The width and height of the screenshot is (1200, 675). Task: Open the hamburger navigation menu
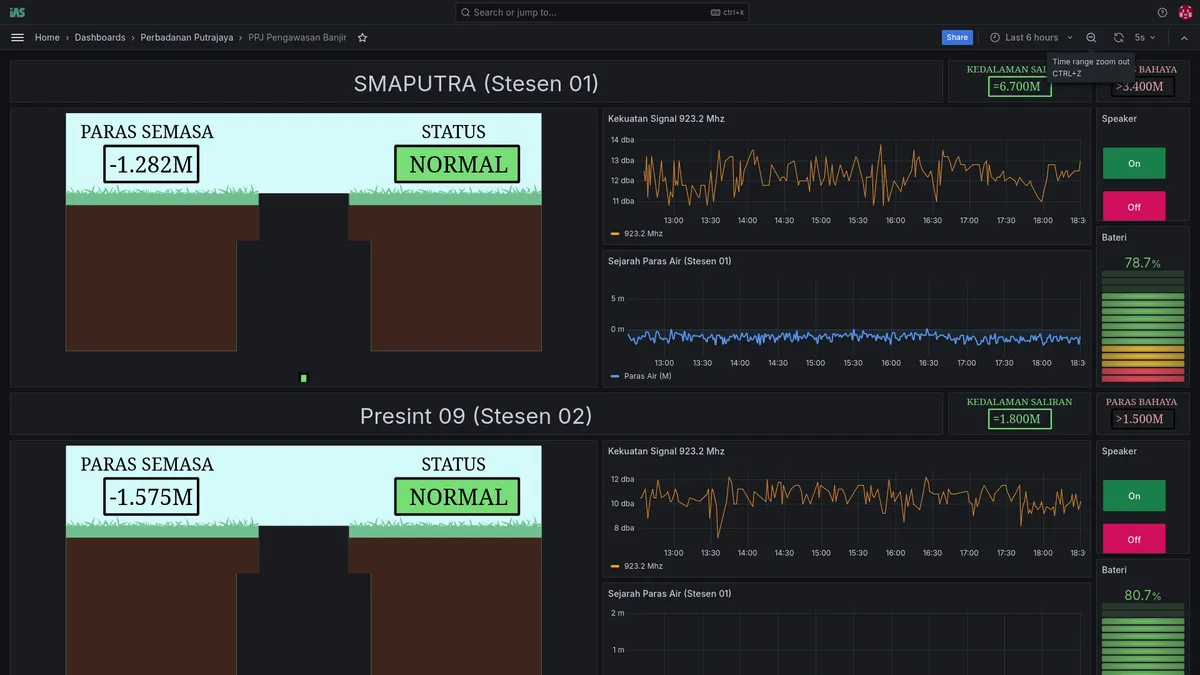[x=17, y=37]
